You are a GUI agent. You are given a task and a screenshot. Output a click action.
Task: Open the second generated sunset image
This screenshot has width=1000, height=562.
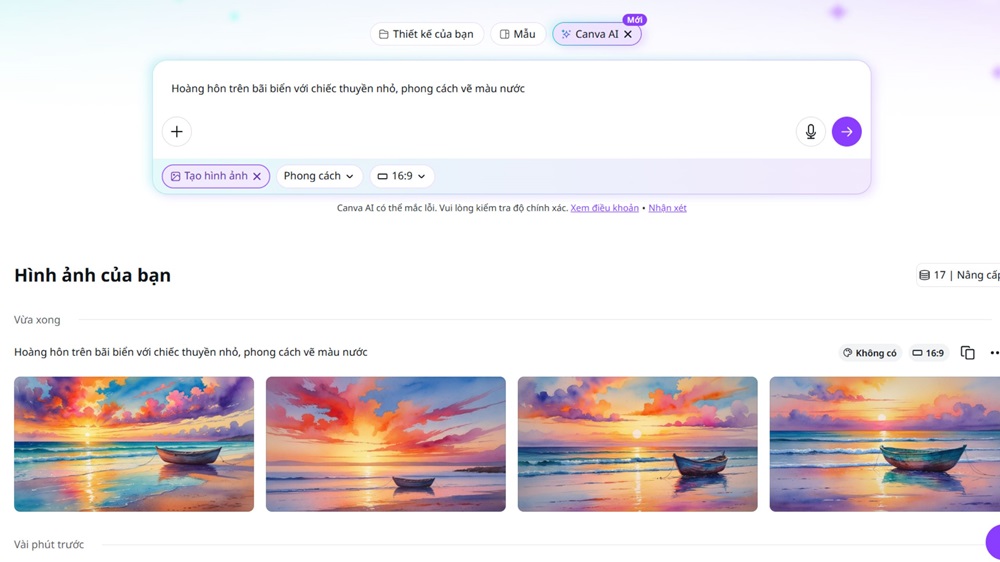pyautogui.click(x=386, y=444)
